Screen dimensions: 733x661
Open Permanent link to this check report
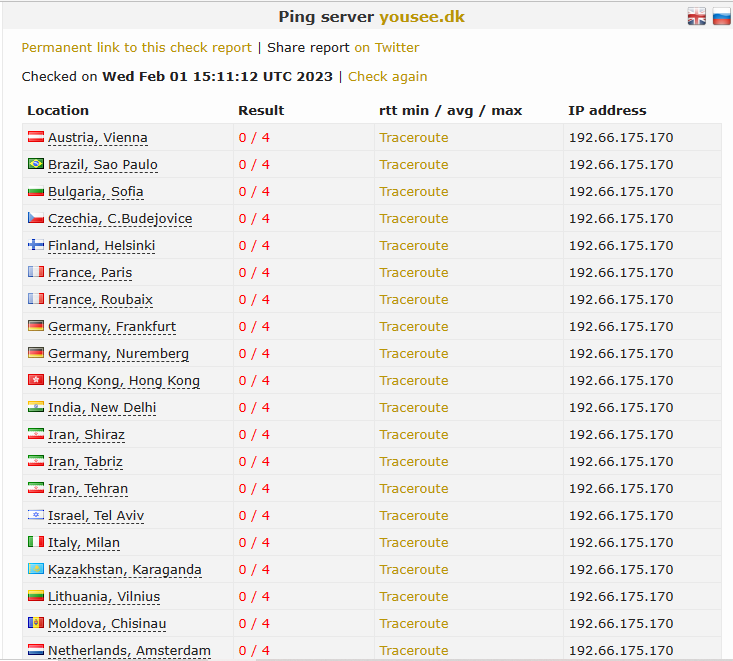pos(137,48)
